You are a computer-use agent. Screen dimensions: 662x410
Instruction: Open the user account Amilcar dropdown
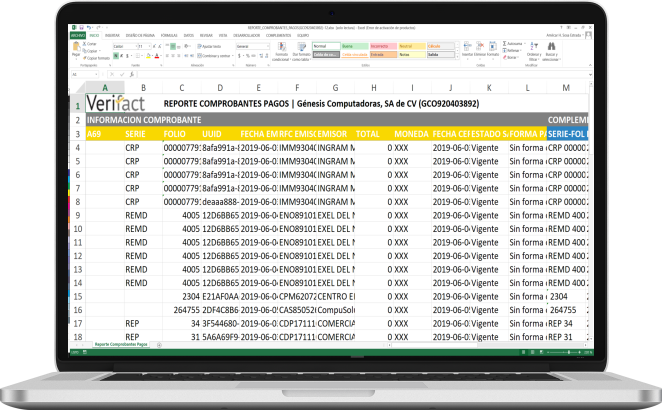[x=566, y=35]
